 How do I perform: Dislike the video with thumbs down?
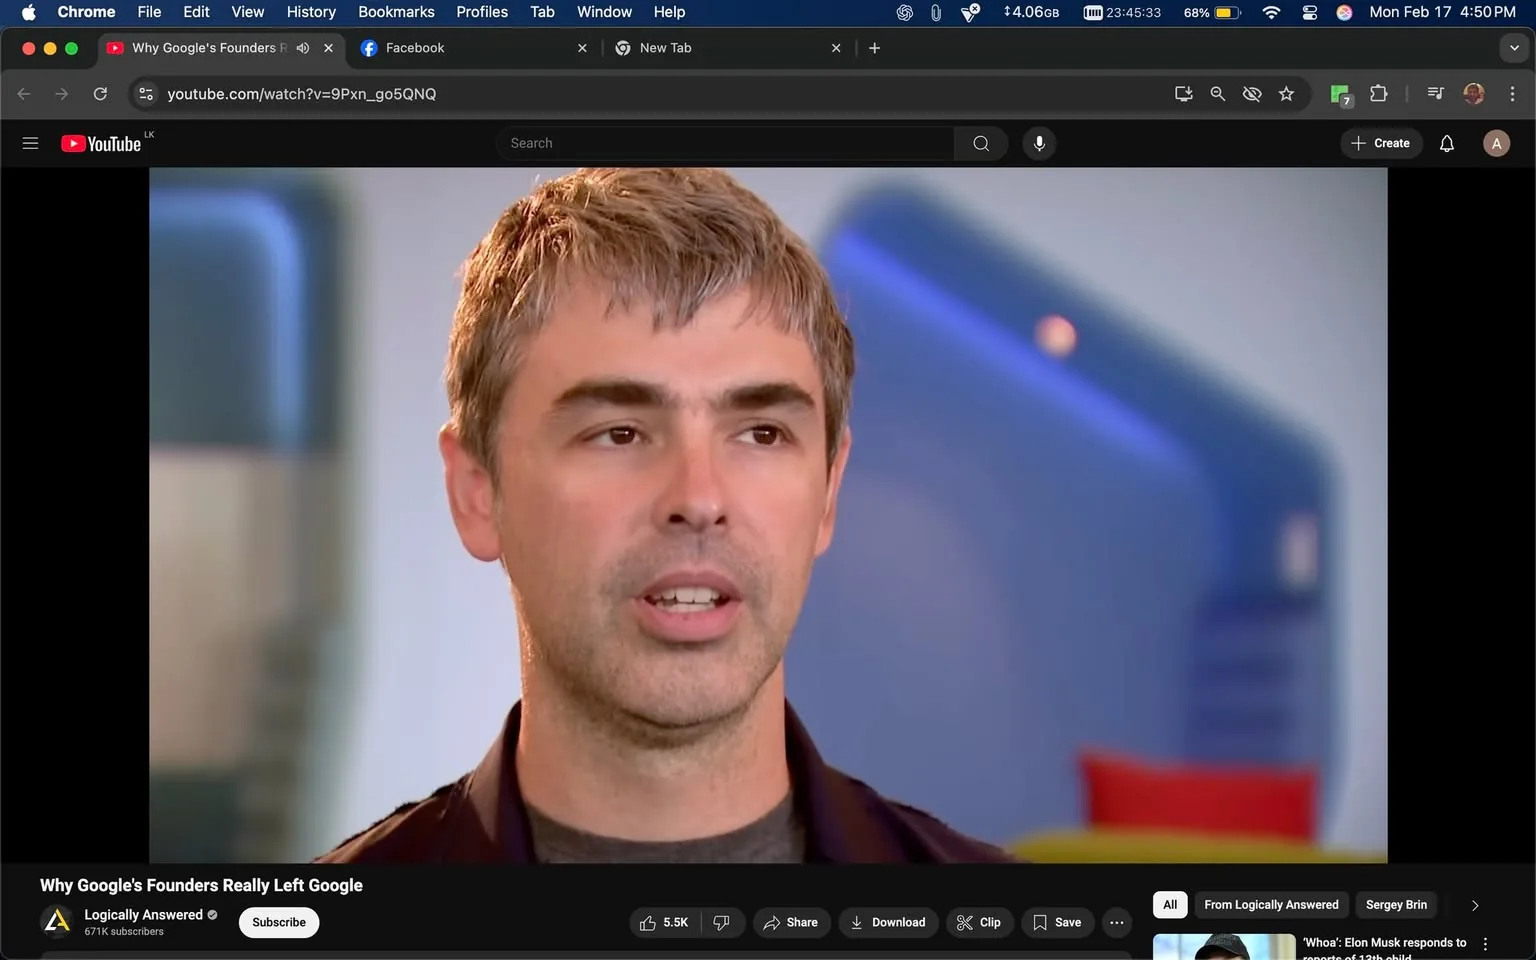coord(722,922)
